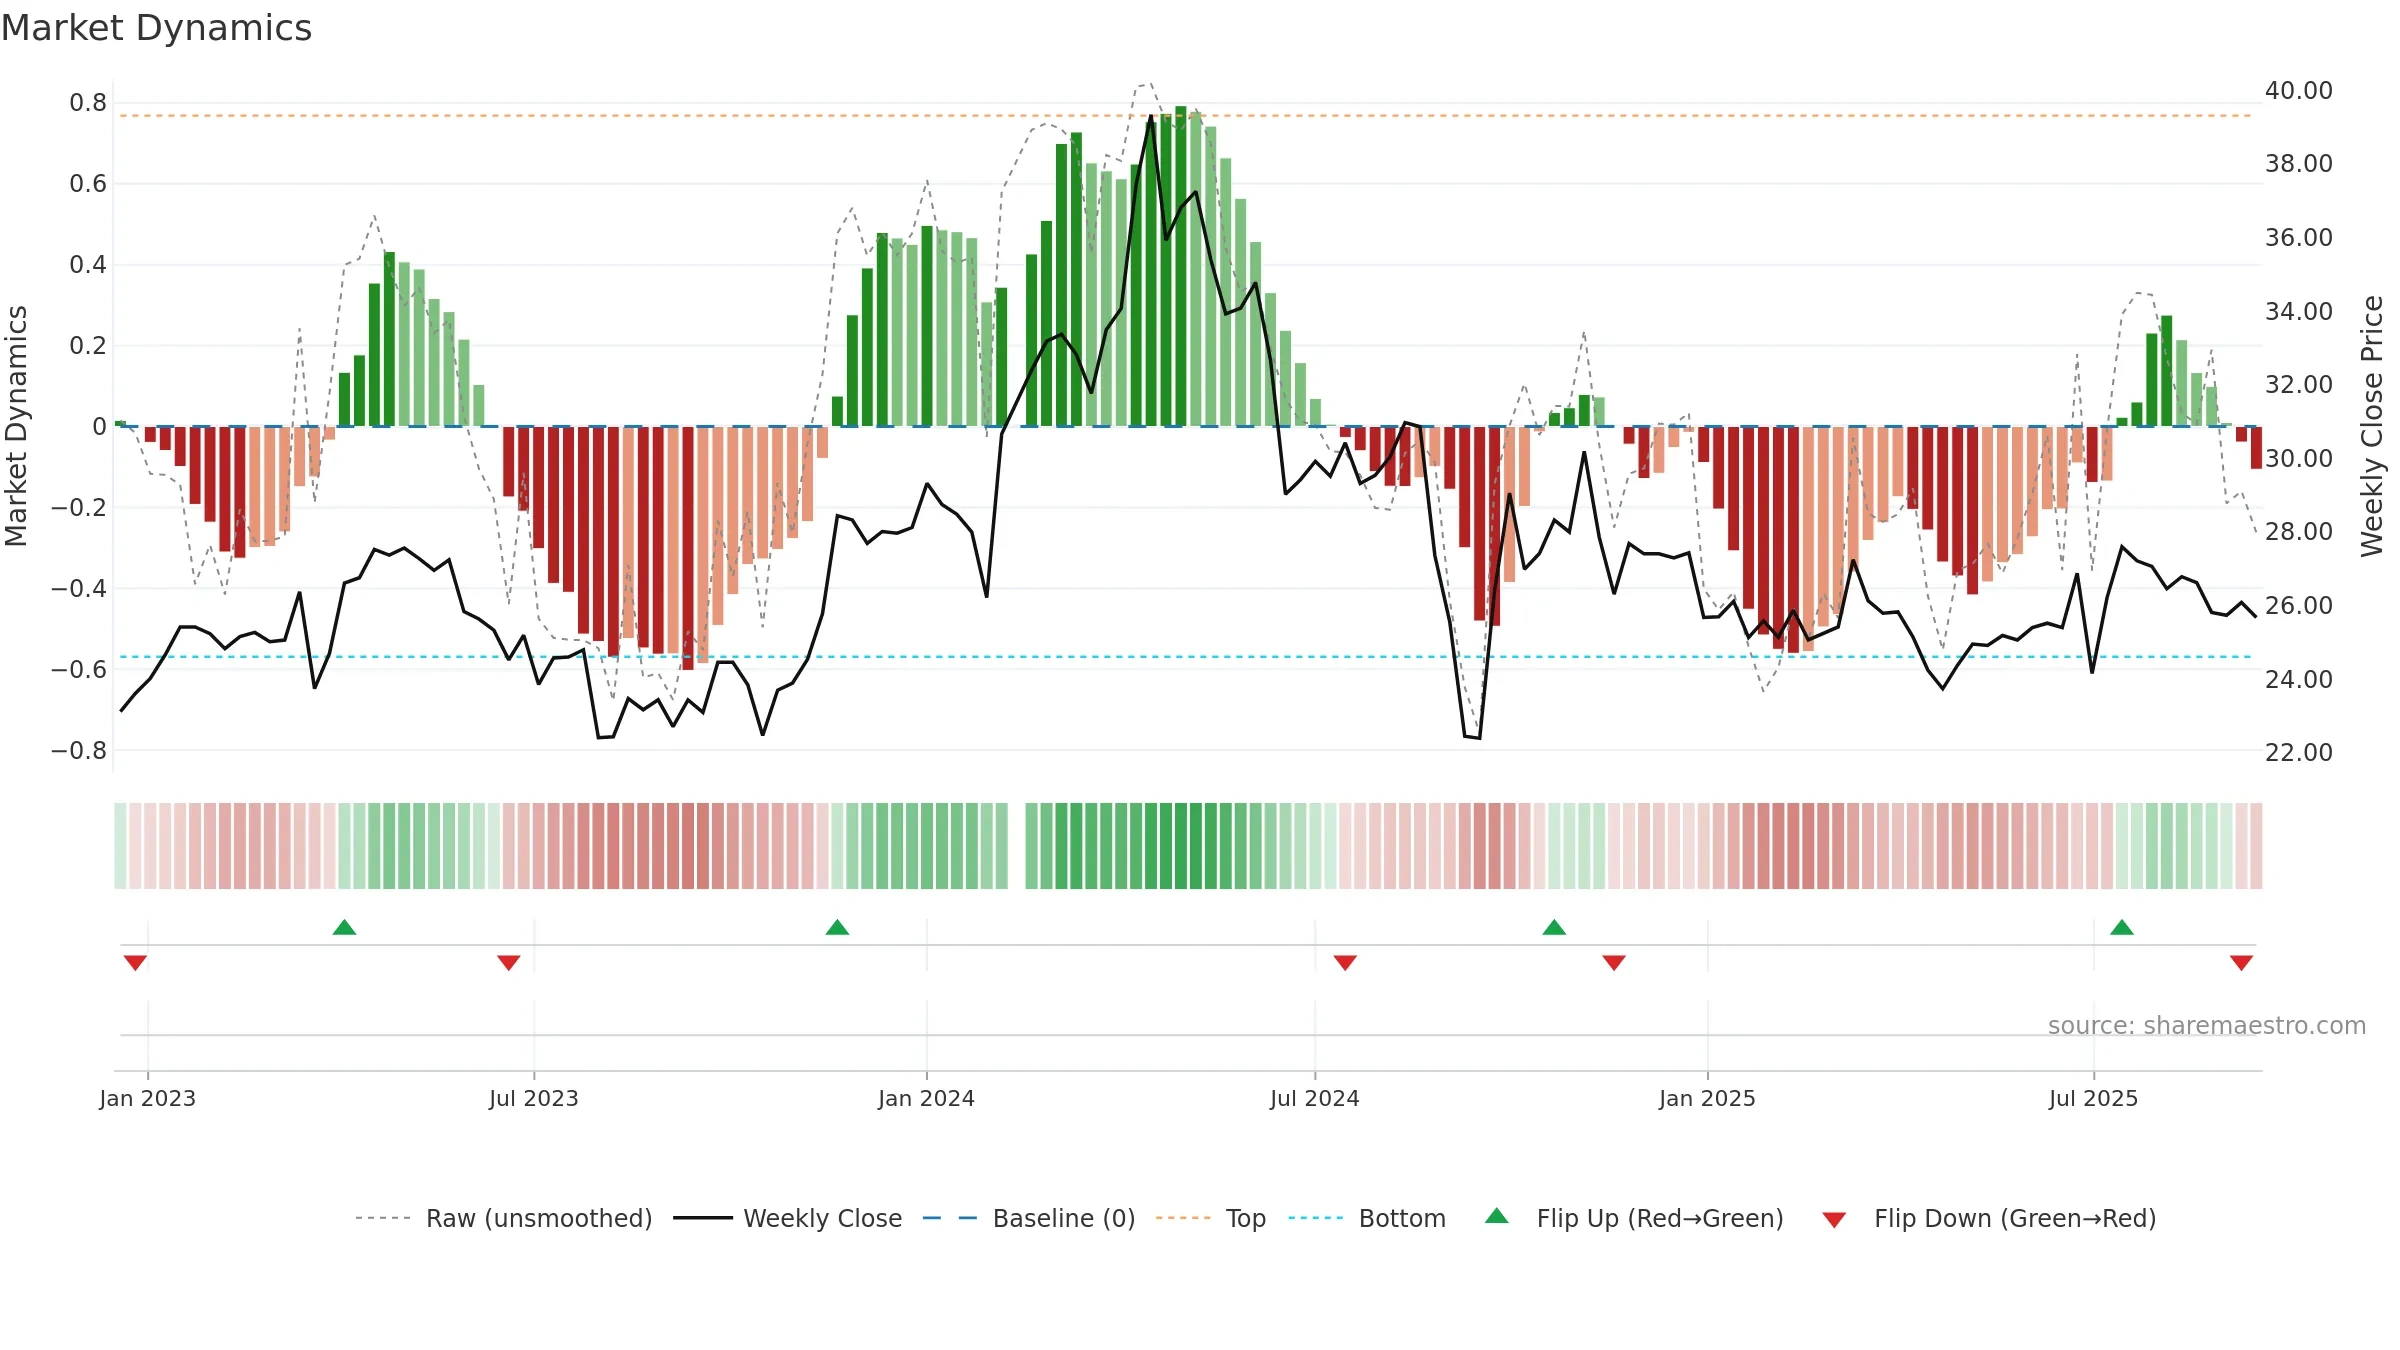Click the Raw (unsmoothed) legend entry
The image size is (2400, 1350).
[x=504, y=1218]
